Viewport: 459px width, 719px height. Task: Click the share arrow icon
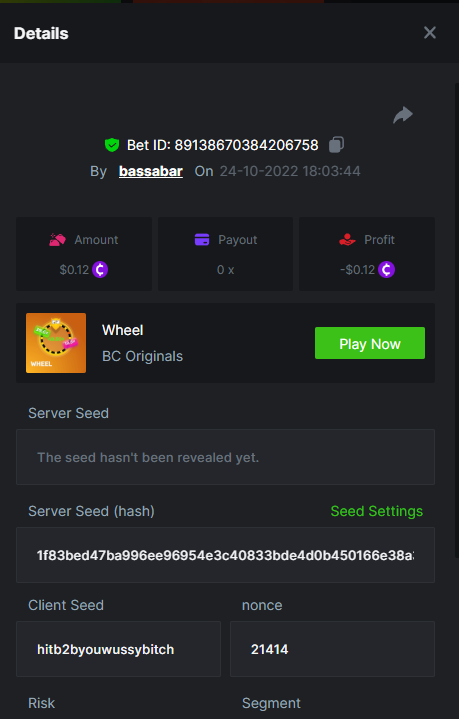[x=403, y=115]
